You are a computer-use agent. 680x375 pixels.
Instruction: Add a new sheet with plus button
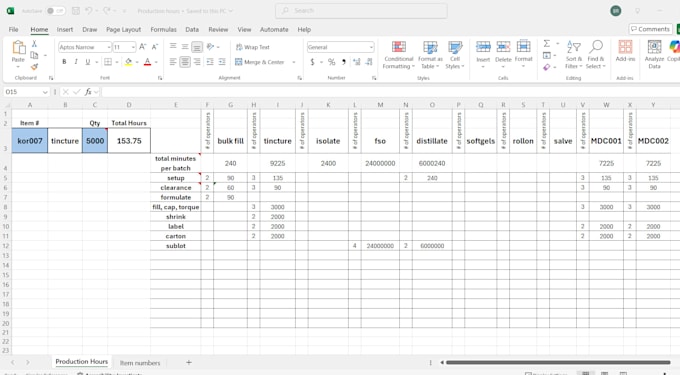[189, 362]
